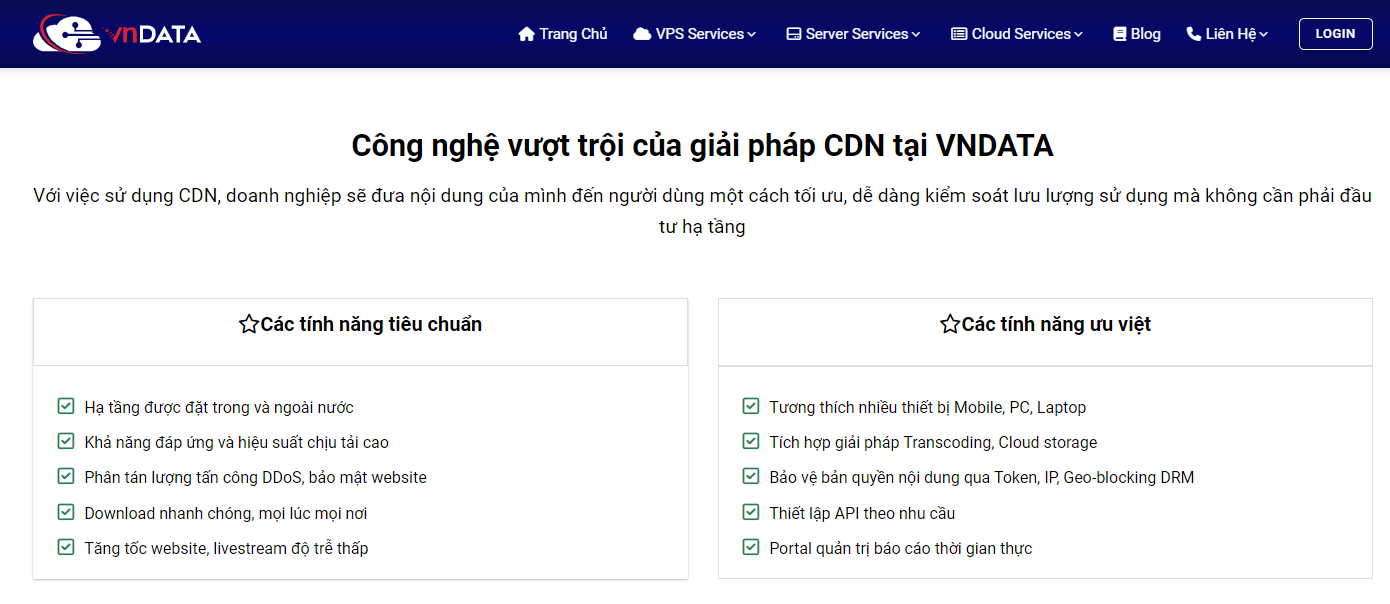Click the heading Các tính năng ưu việt
The height and width of the screenshot is (604, 1390).
coord(1056,324)
